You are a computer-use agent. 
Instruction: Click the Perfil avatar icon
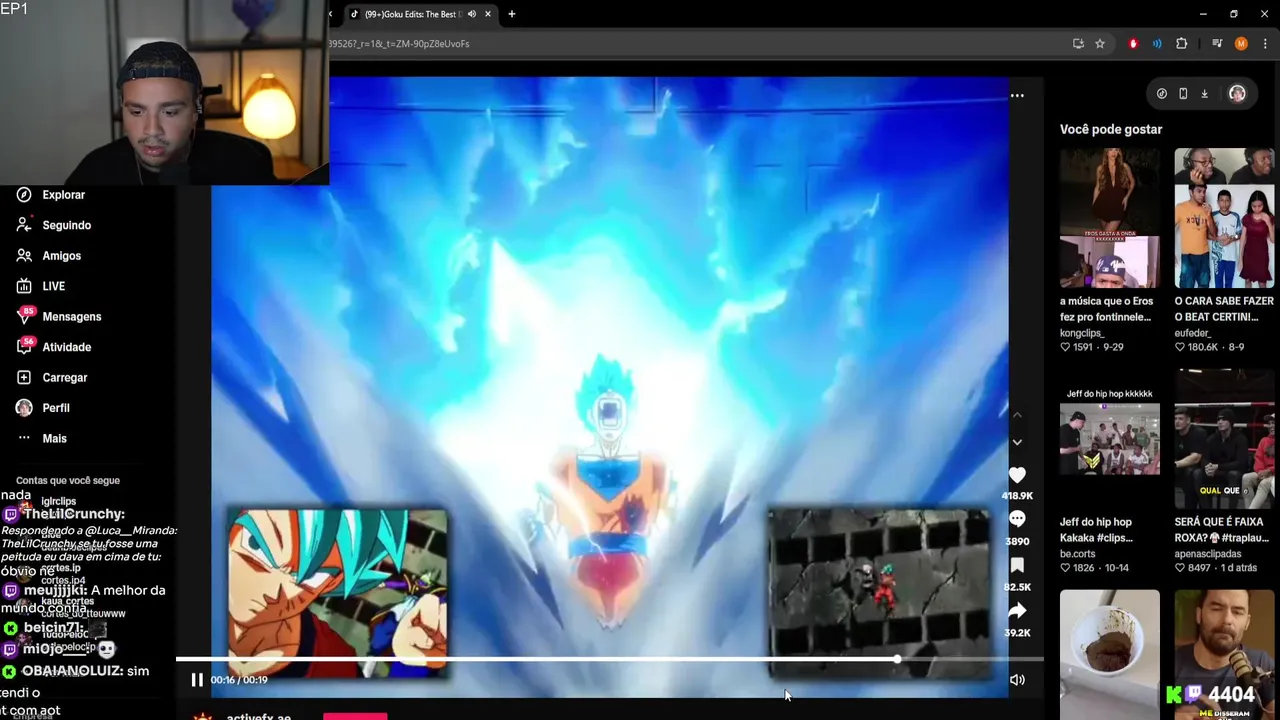pyautogui.click(x=24, y=408)
